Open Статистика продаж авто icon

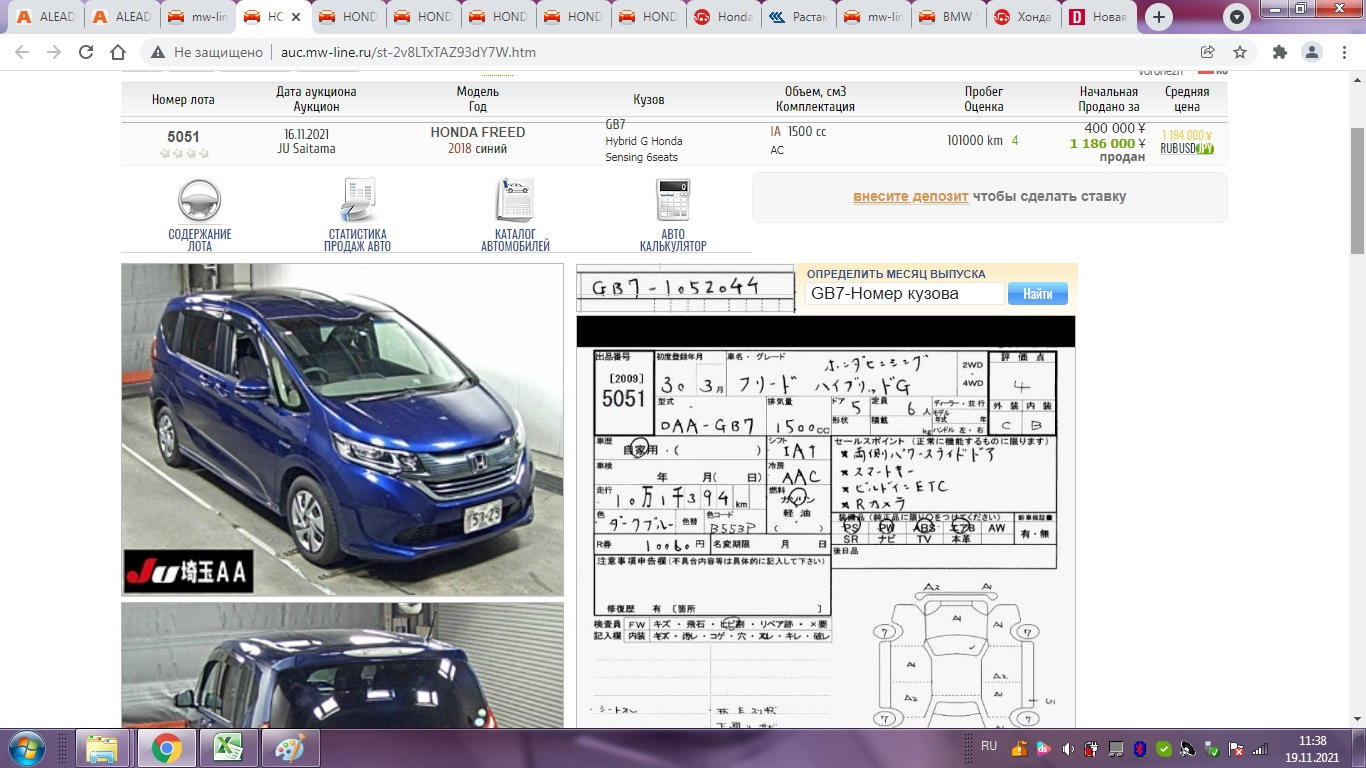pos(357,201)
